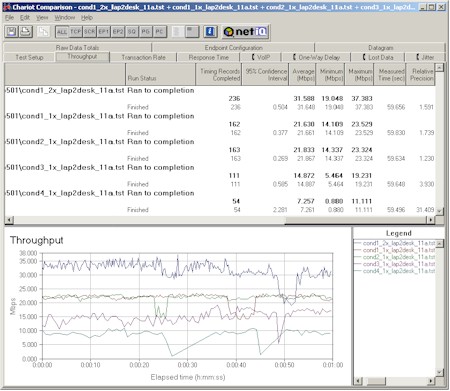
Task: Open the Window menu
Action: (65, 18)
